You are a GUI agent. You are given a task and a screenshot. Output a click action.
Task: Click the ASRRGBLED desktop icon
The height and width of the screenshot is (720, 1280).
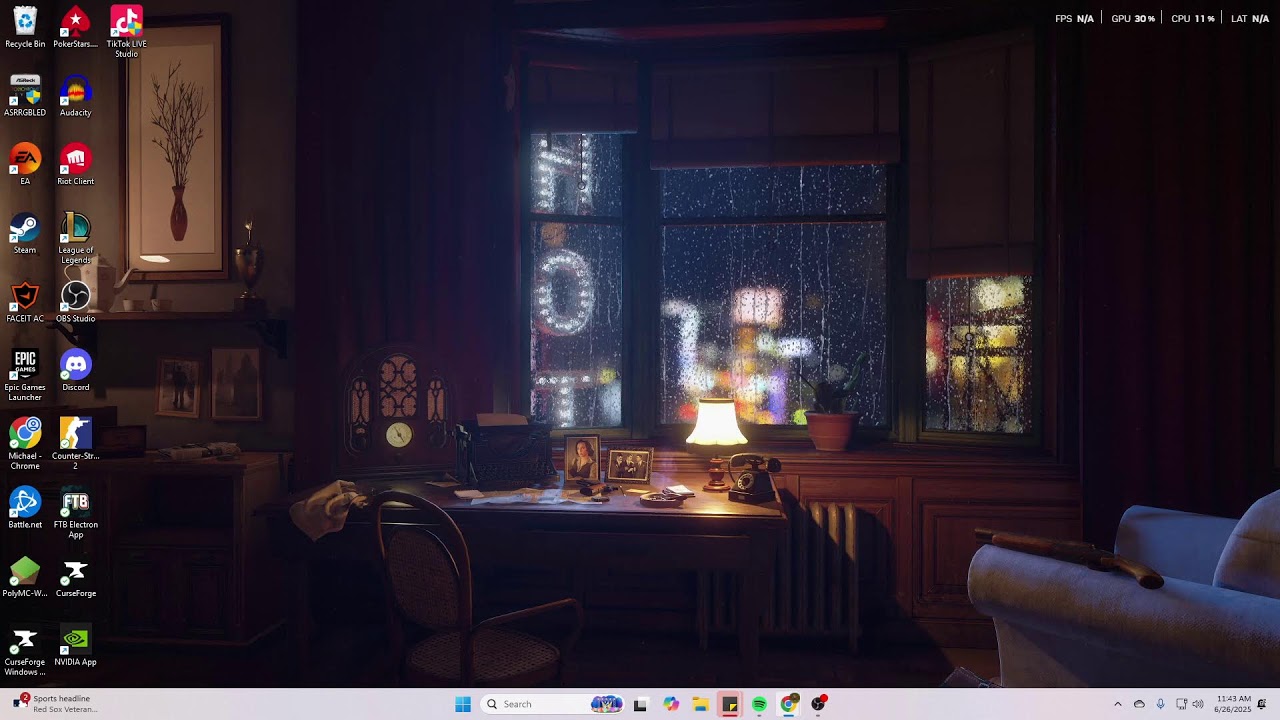pyautogui.click(x=25, y=96)
